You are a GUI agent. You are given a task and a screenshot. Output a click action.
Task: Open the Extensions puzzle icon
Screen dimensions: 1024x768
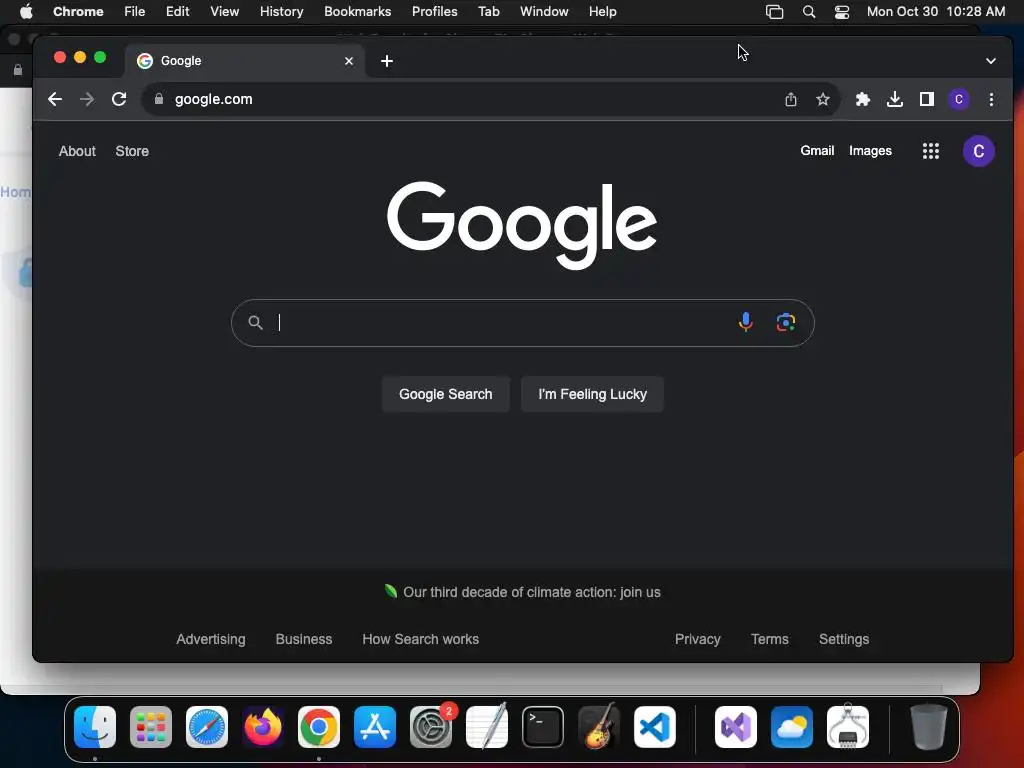[x=863, y=99]
